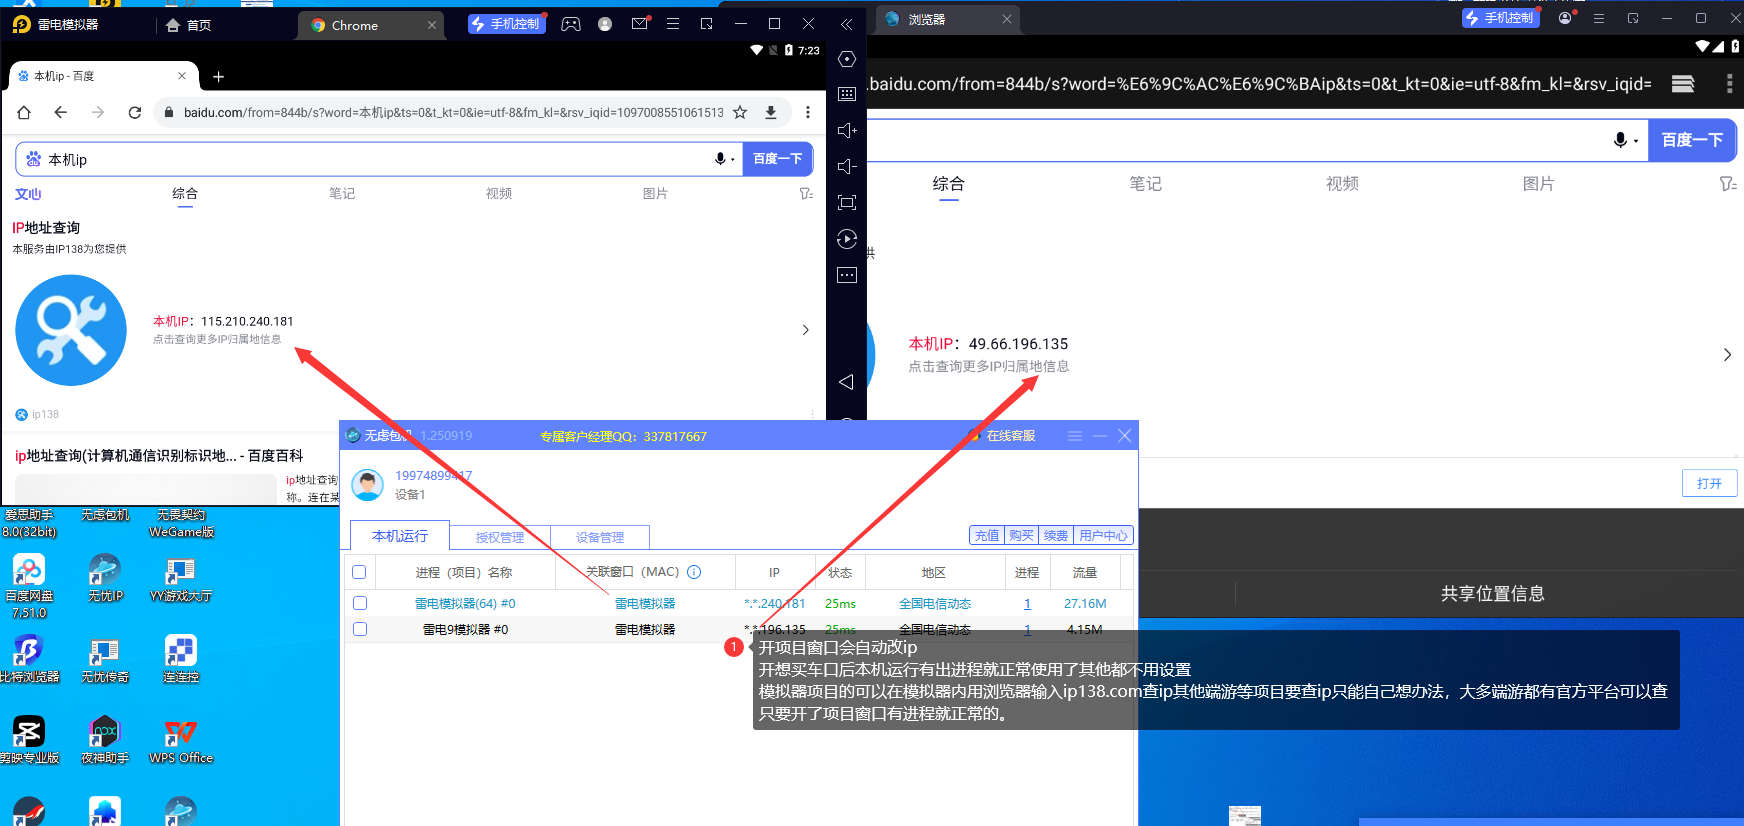Click 打开 button in right emulator

tap(1710, 484)
